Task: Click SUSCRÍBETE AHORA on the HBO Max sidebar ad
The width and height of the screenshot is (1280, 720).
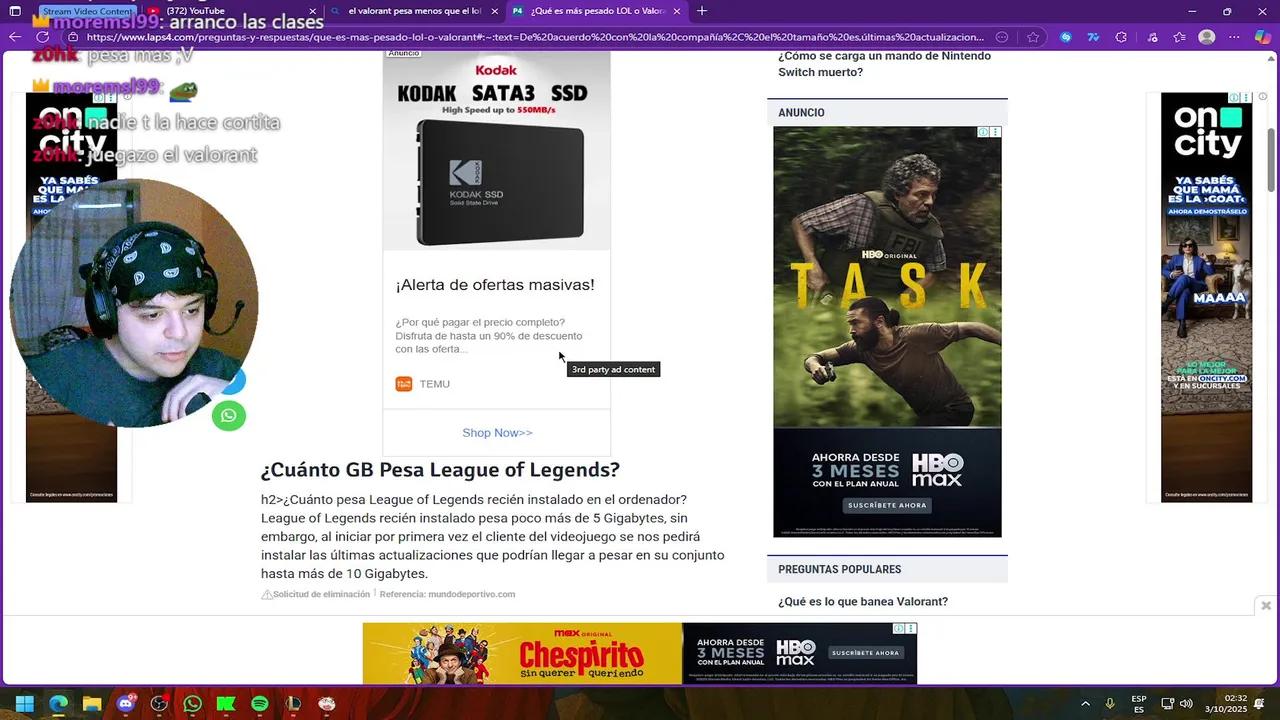Action: tap(887, 506)
